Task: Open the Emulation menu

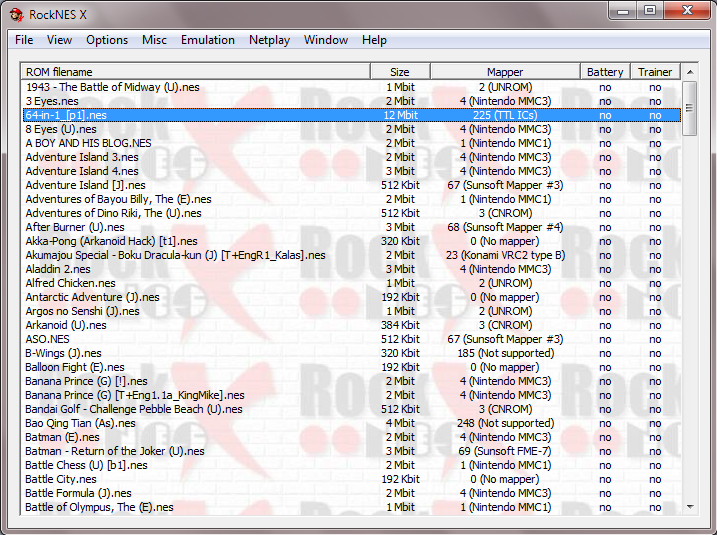Action: (x=208, y=40)
